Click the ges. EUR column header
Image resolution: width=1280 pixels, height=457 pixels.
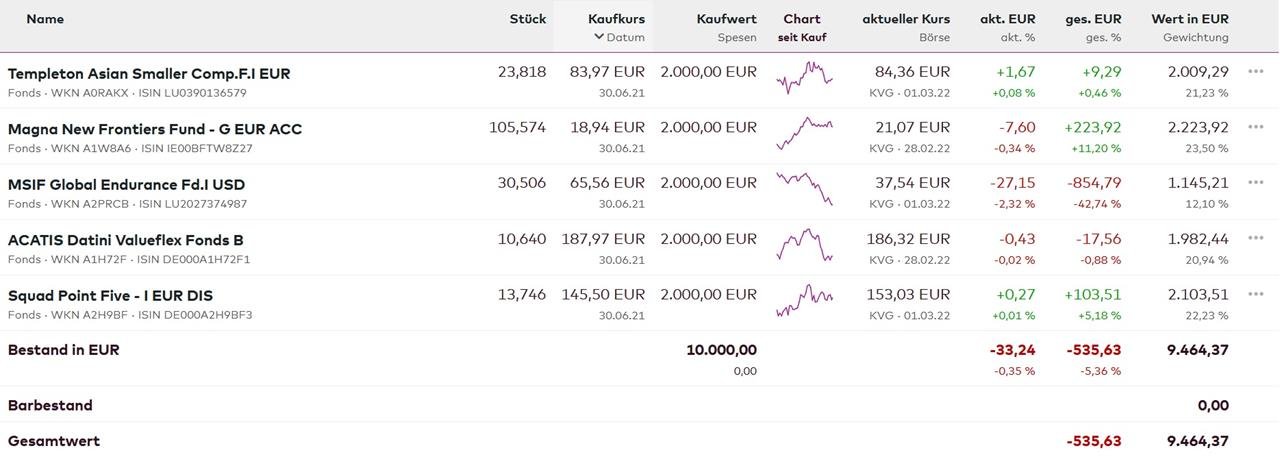point(1093,19)
